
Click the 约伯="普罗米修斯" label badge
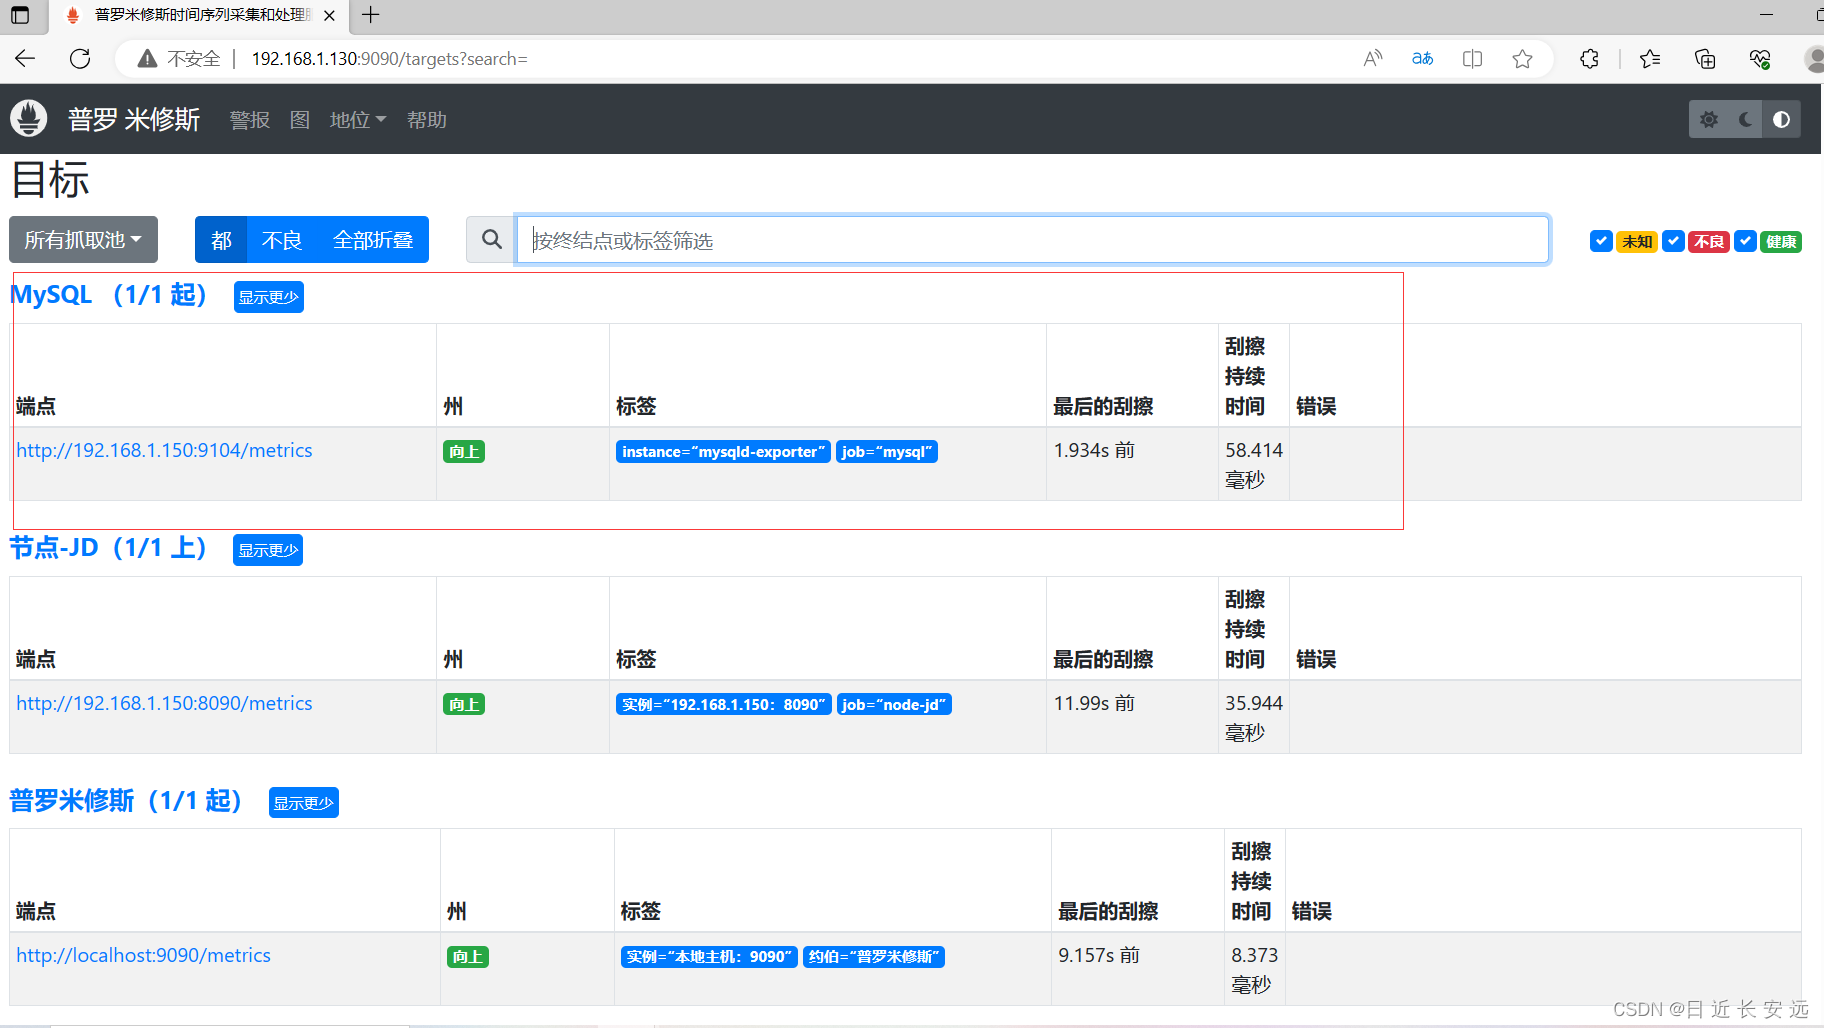point(874,957)
